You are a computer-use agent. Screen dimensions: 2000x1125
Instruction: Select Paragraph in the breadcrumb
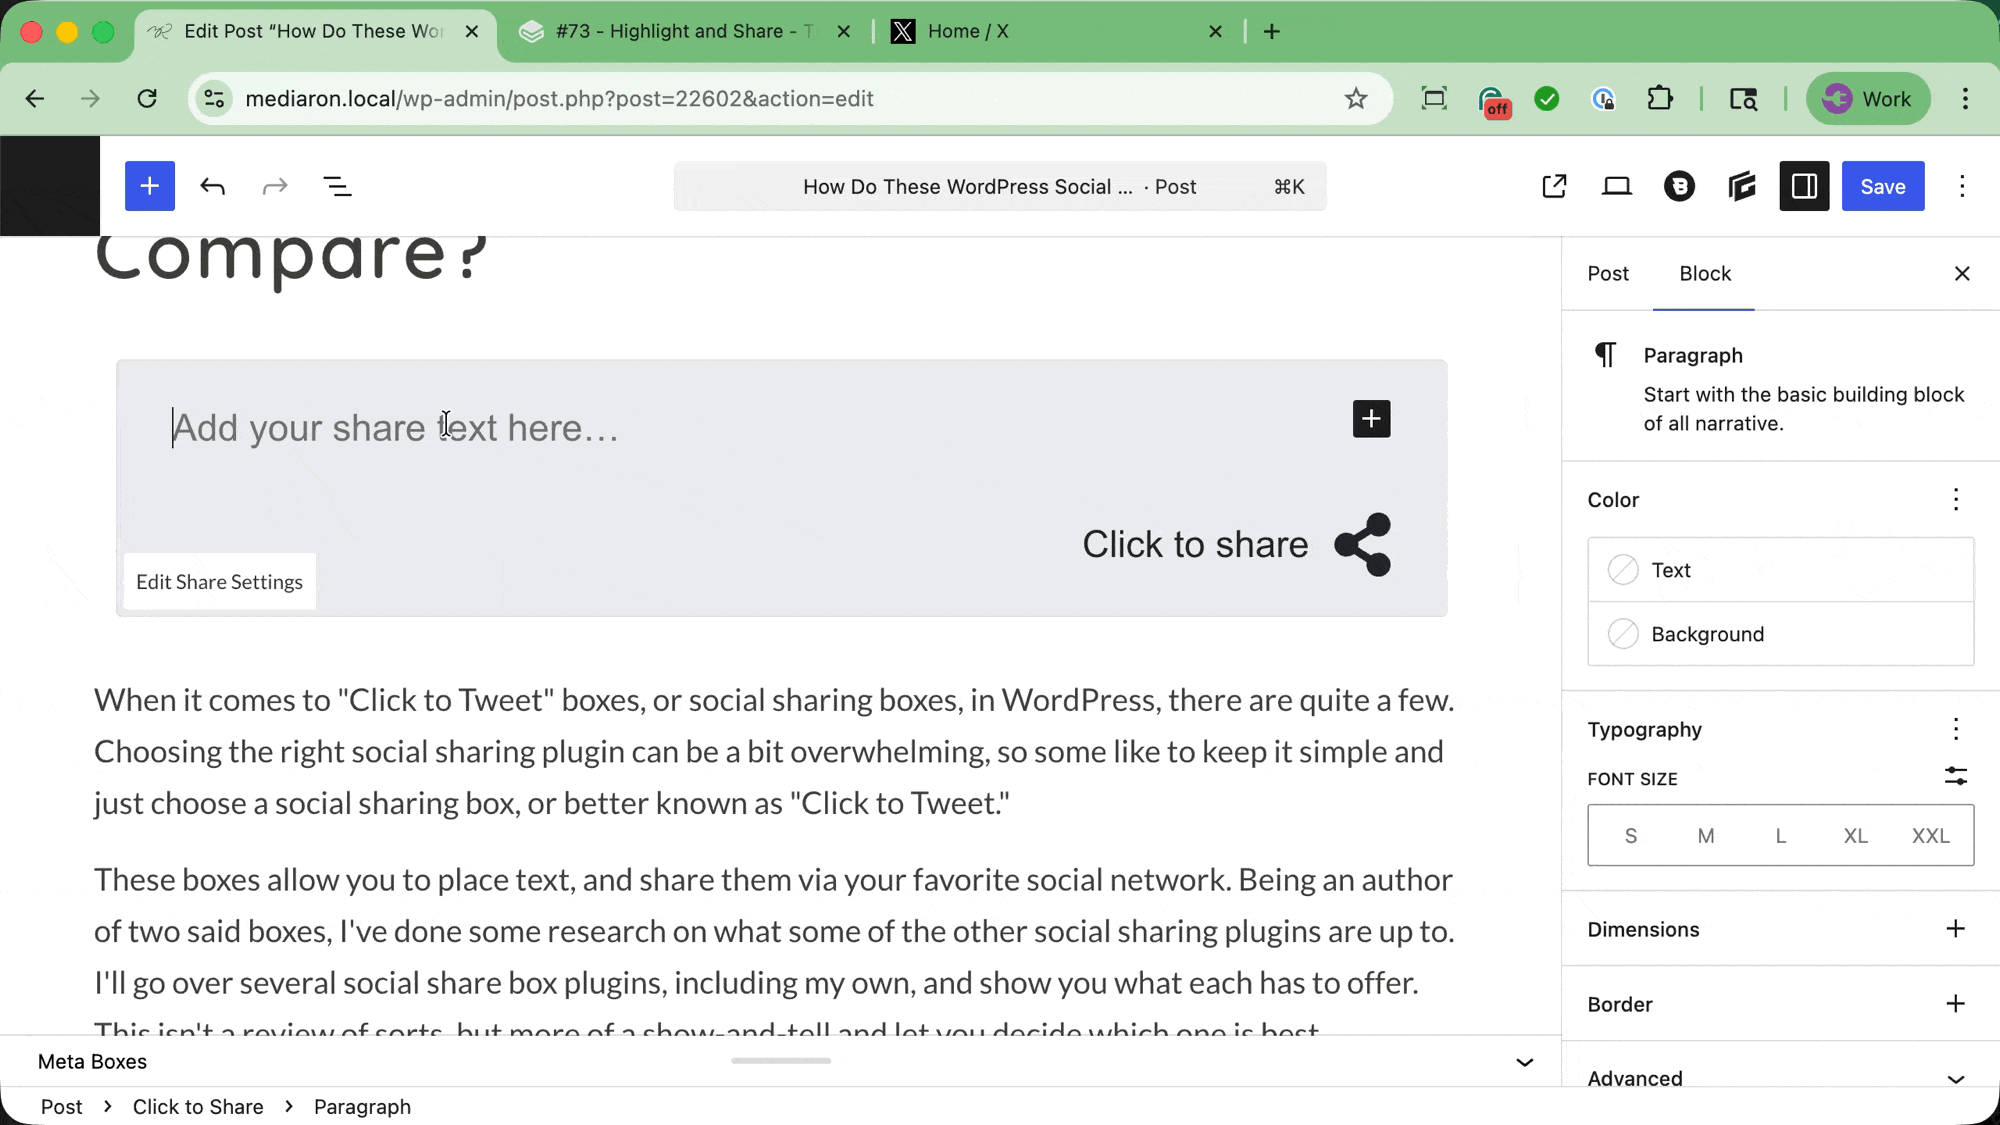tap(362, 1107)
